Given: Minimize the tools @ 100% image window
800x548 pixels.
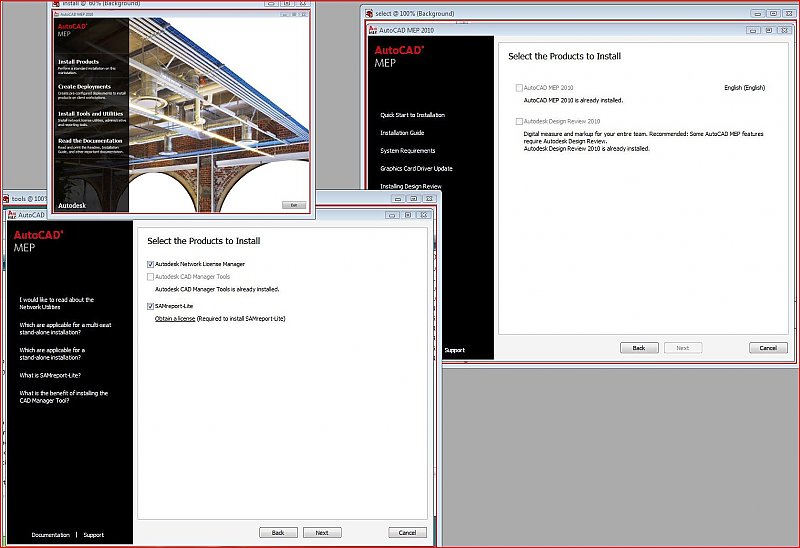Looking at the screenshot, I should click(x=398, y=198).
